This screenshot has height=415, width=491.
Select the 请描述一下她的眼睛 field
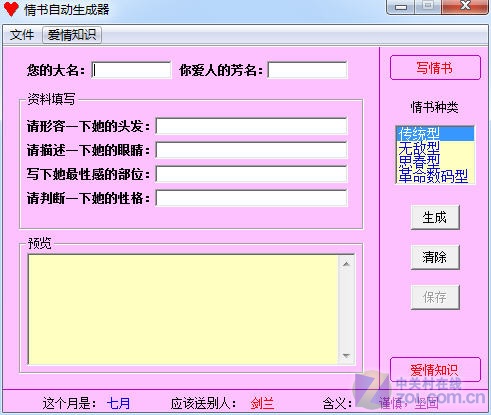(251, 150)
